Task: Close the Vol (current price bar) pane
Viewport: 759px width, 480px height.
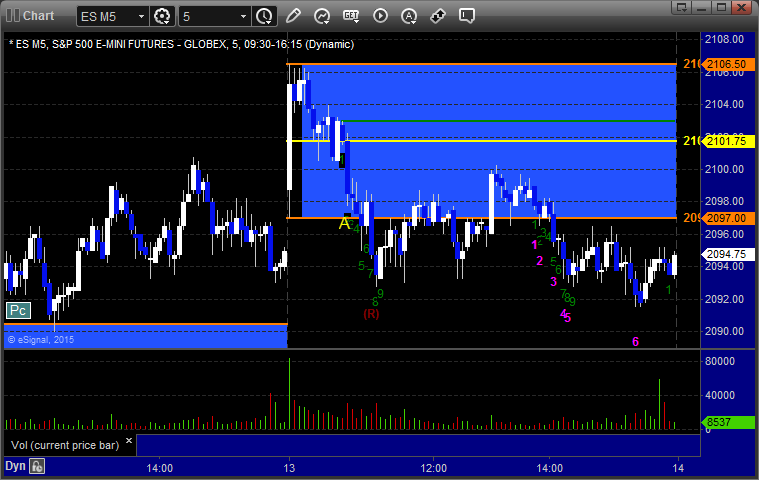Action: click(129, 441)
